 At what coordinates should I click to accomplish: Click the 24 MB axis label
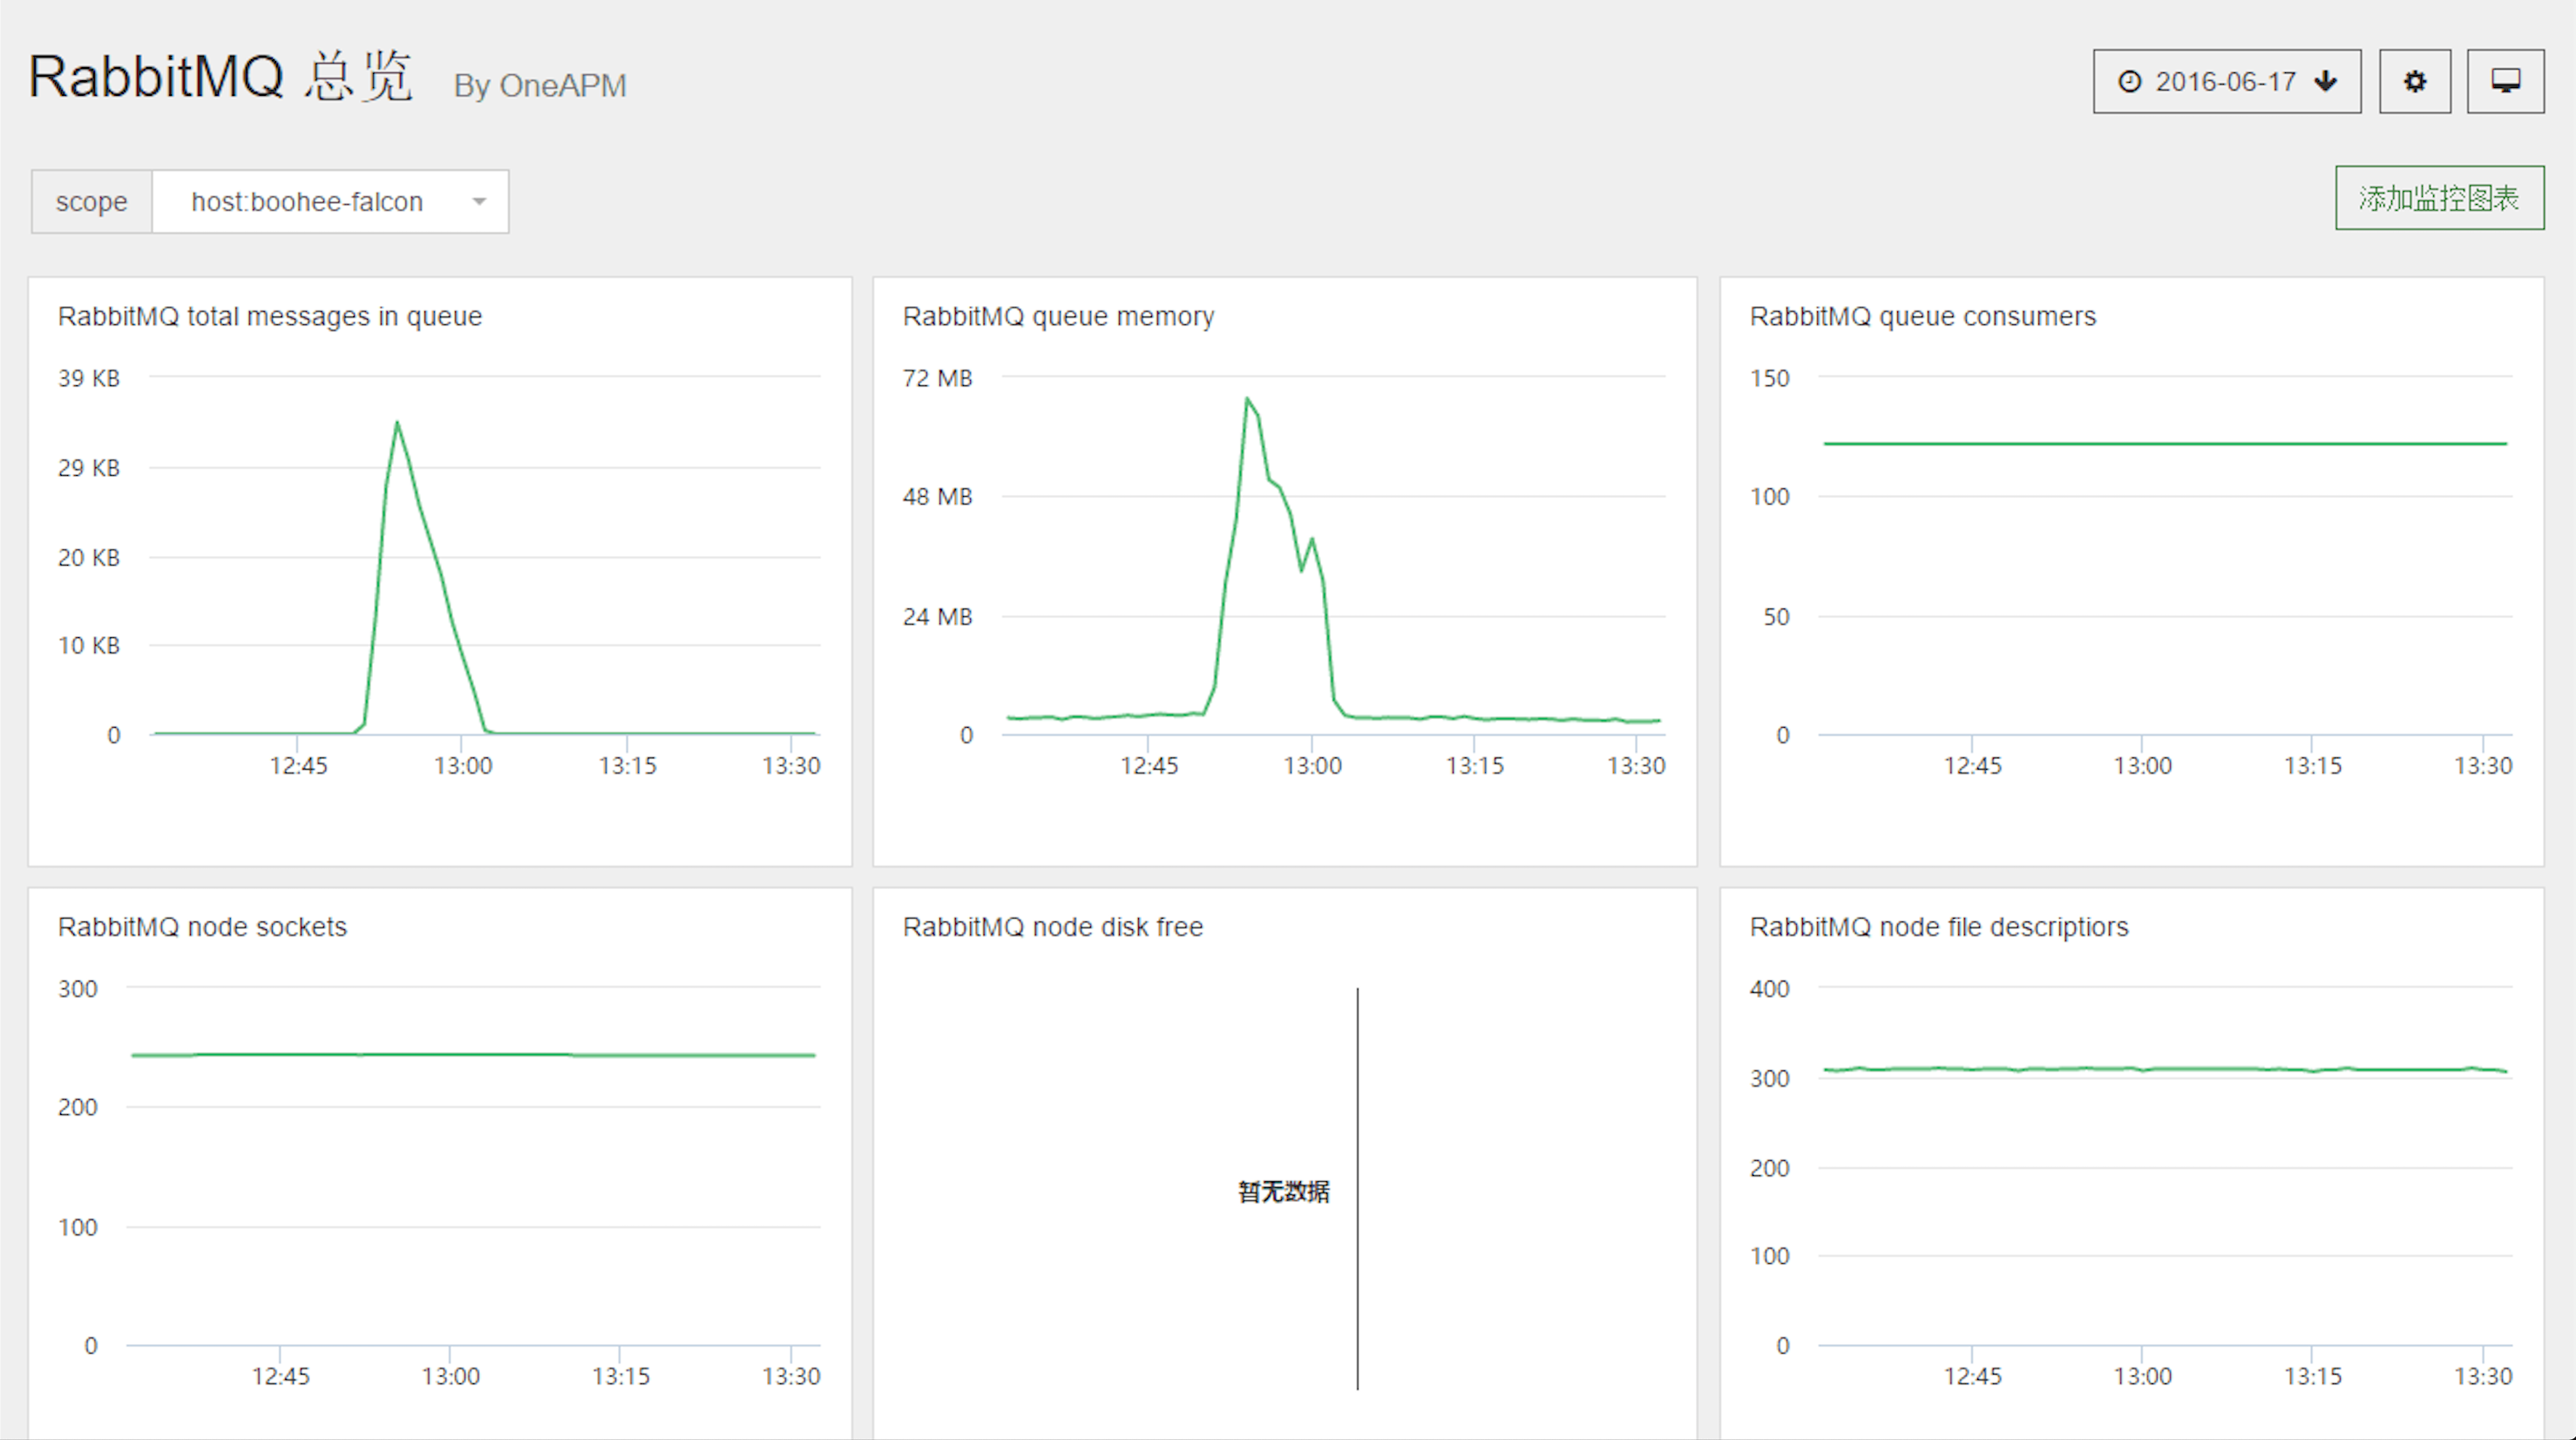pos(937,617)
